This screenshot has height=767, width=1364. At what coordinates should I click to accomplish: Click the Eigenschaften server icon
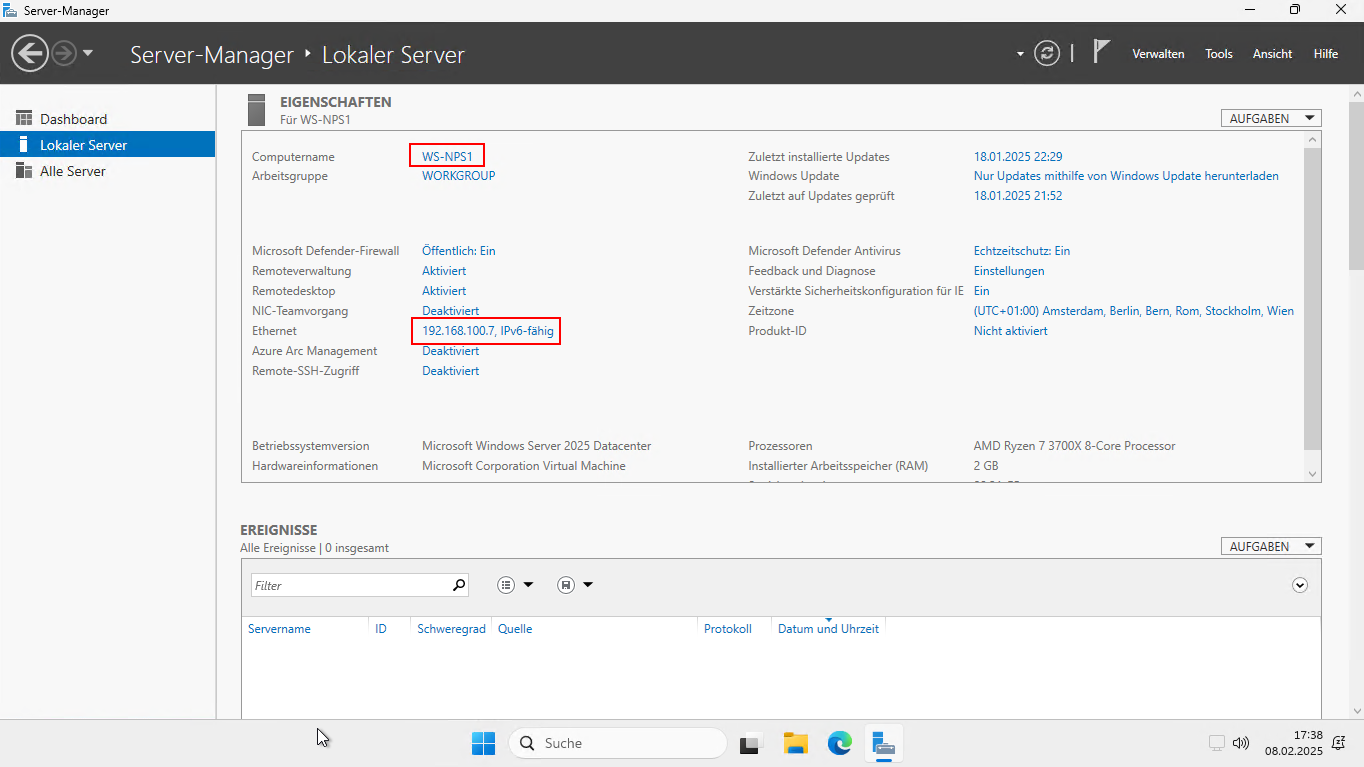click(x=257, y=109)
